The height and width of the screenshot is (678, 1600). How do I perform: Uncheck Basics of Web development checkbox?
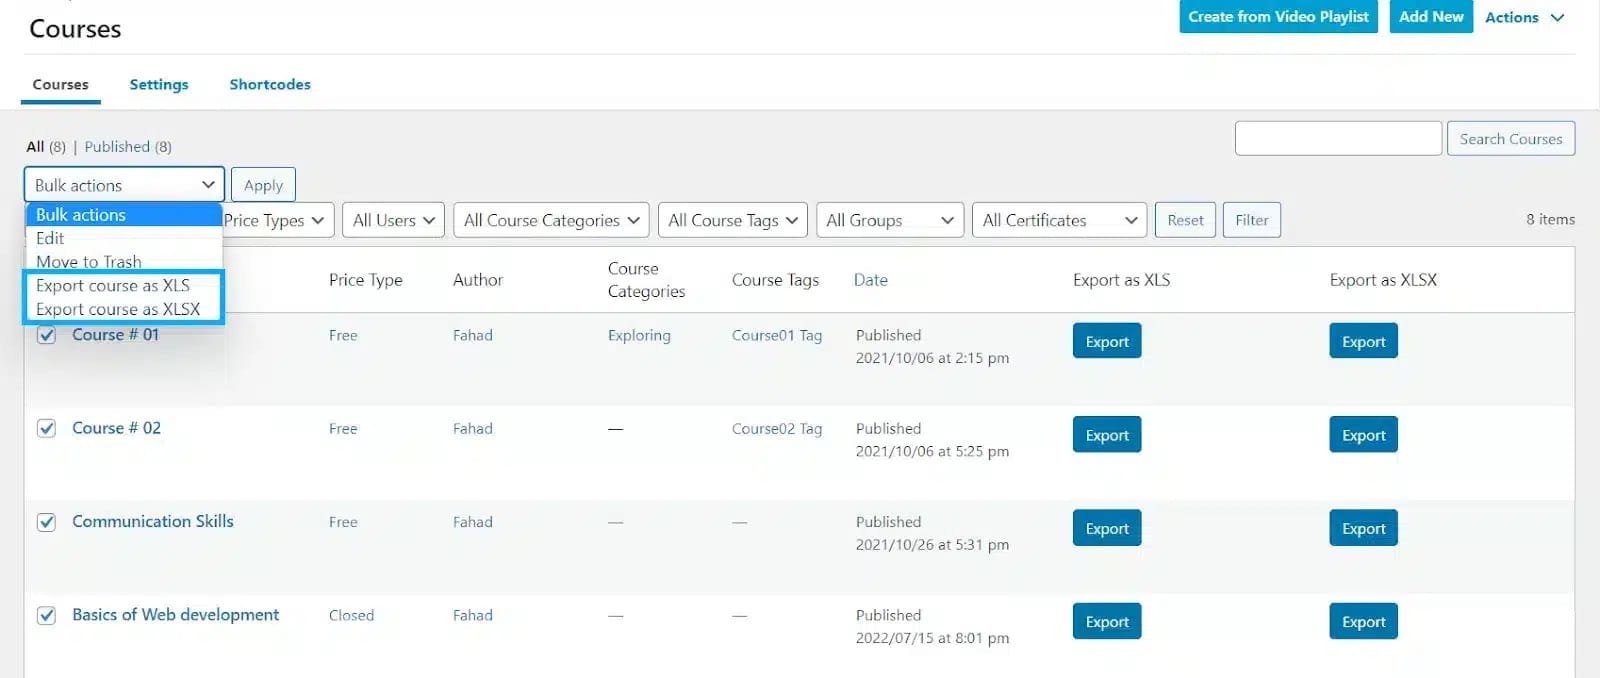pos(46,615)
